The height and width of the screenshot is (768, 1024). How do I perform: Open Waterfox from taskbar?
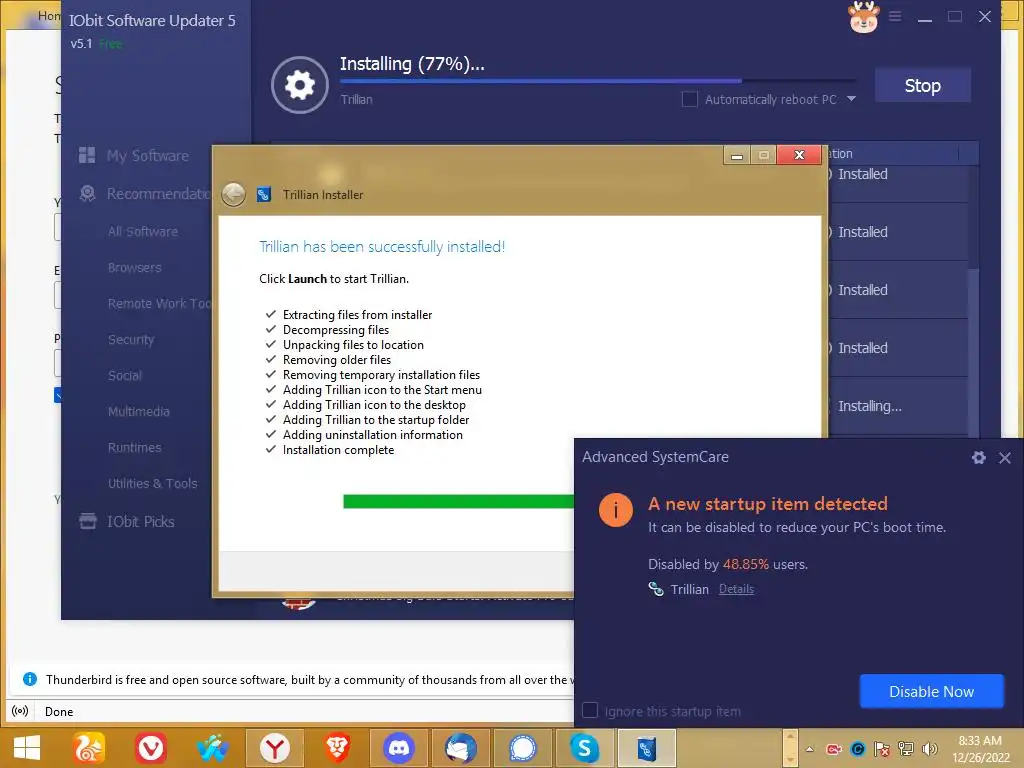click(213, 748)
